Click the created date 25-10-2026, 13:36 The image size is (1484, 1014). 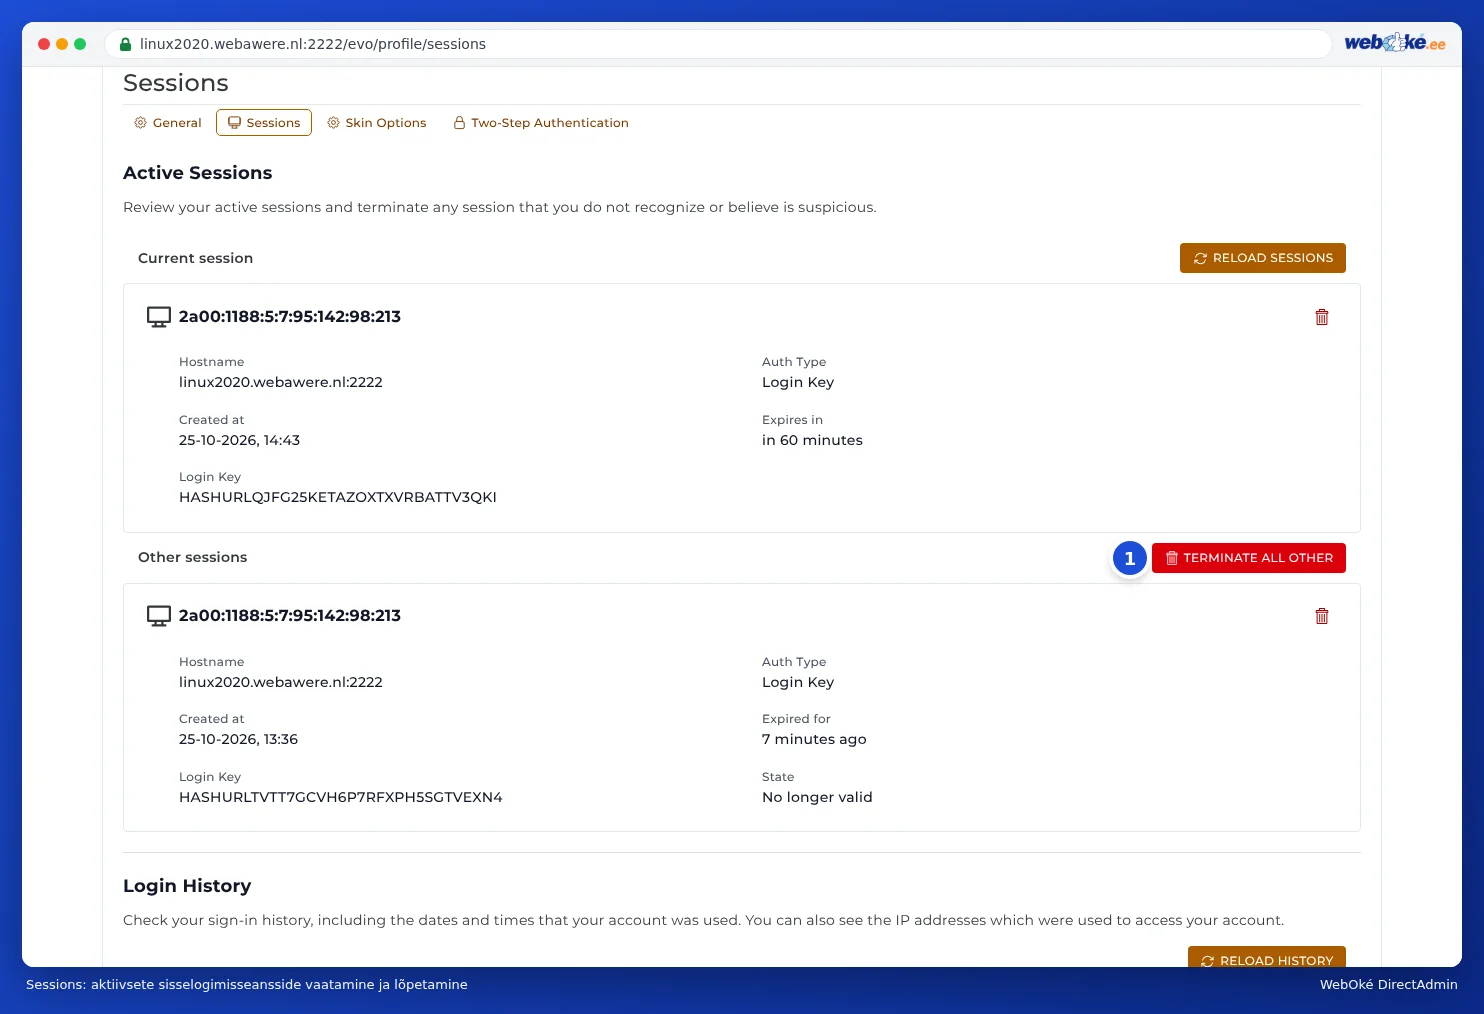[238, 739]
